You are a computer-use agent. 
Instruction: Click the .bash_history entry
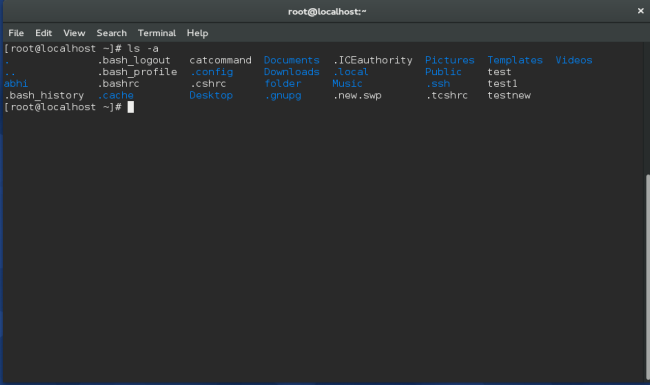click(x=44, y=95)
